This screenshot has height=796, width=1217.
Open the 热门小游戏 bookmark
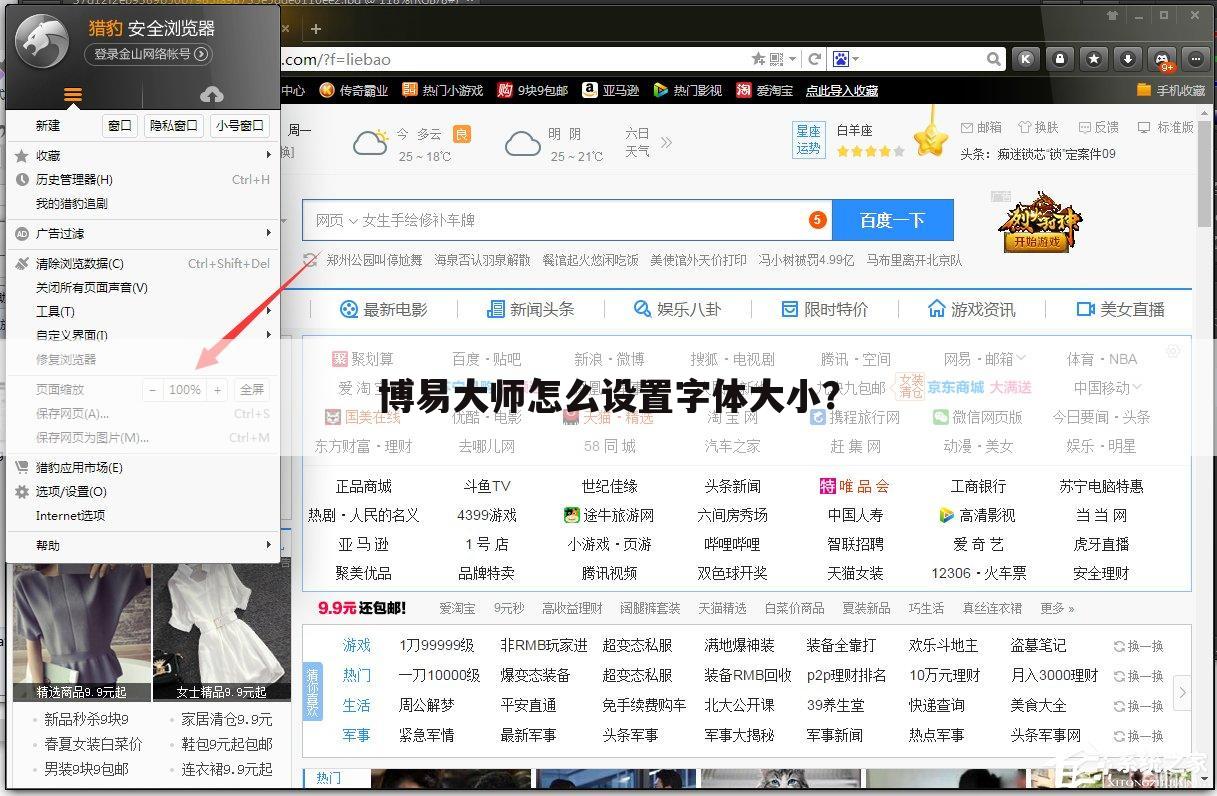point(443,90)
